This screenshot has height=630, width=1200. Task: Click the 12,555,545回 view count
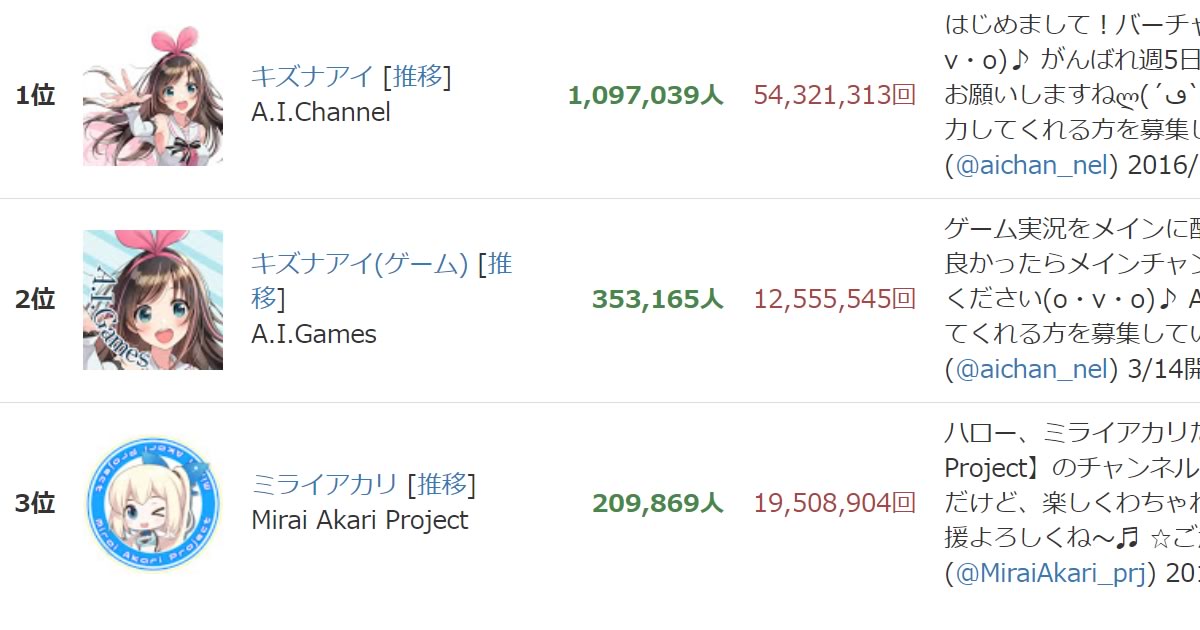832,303
